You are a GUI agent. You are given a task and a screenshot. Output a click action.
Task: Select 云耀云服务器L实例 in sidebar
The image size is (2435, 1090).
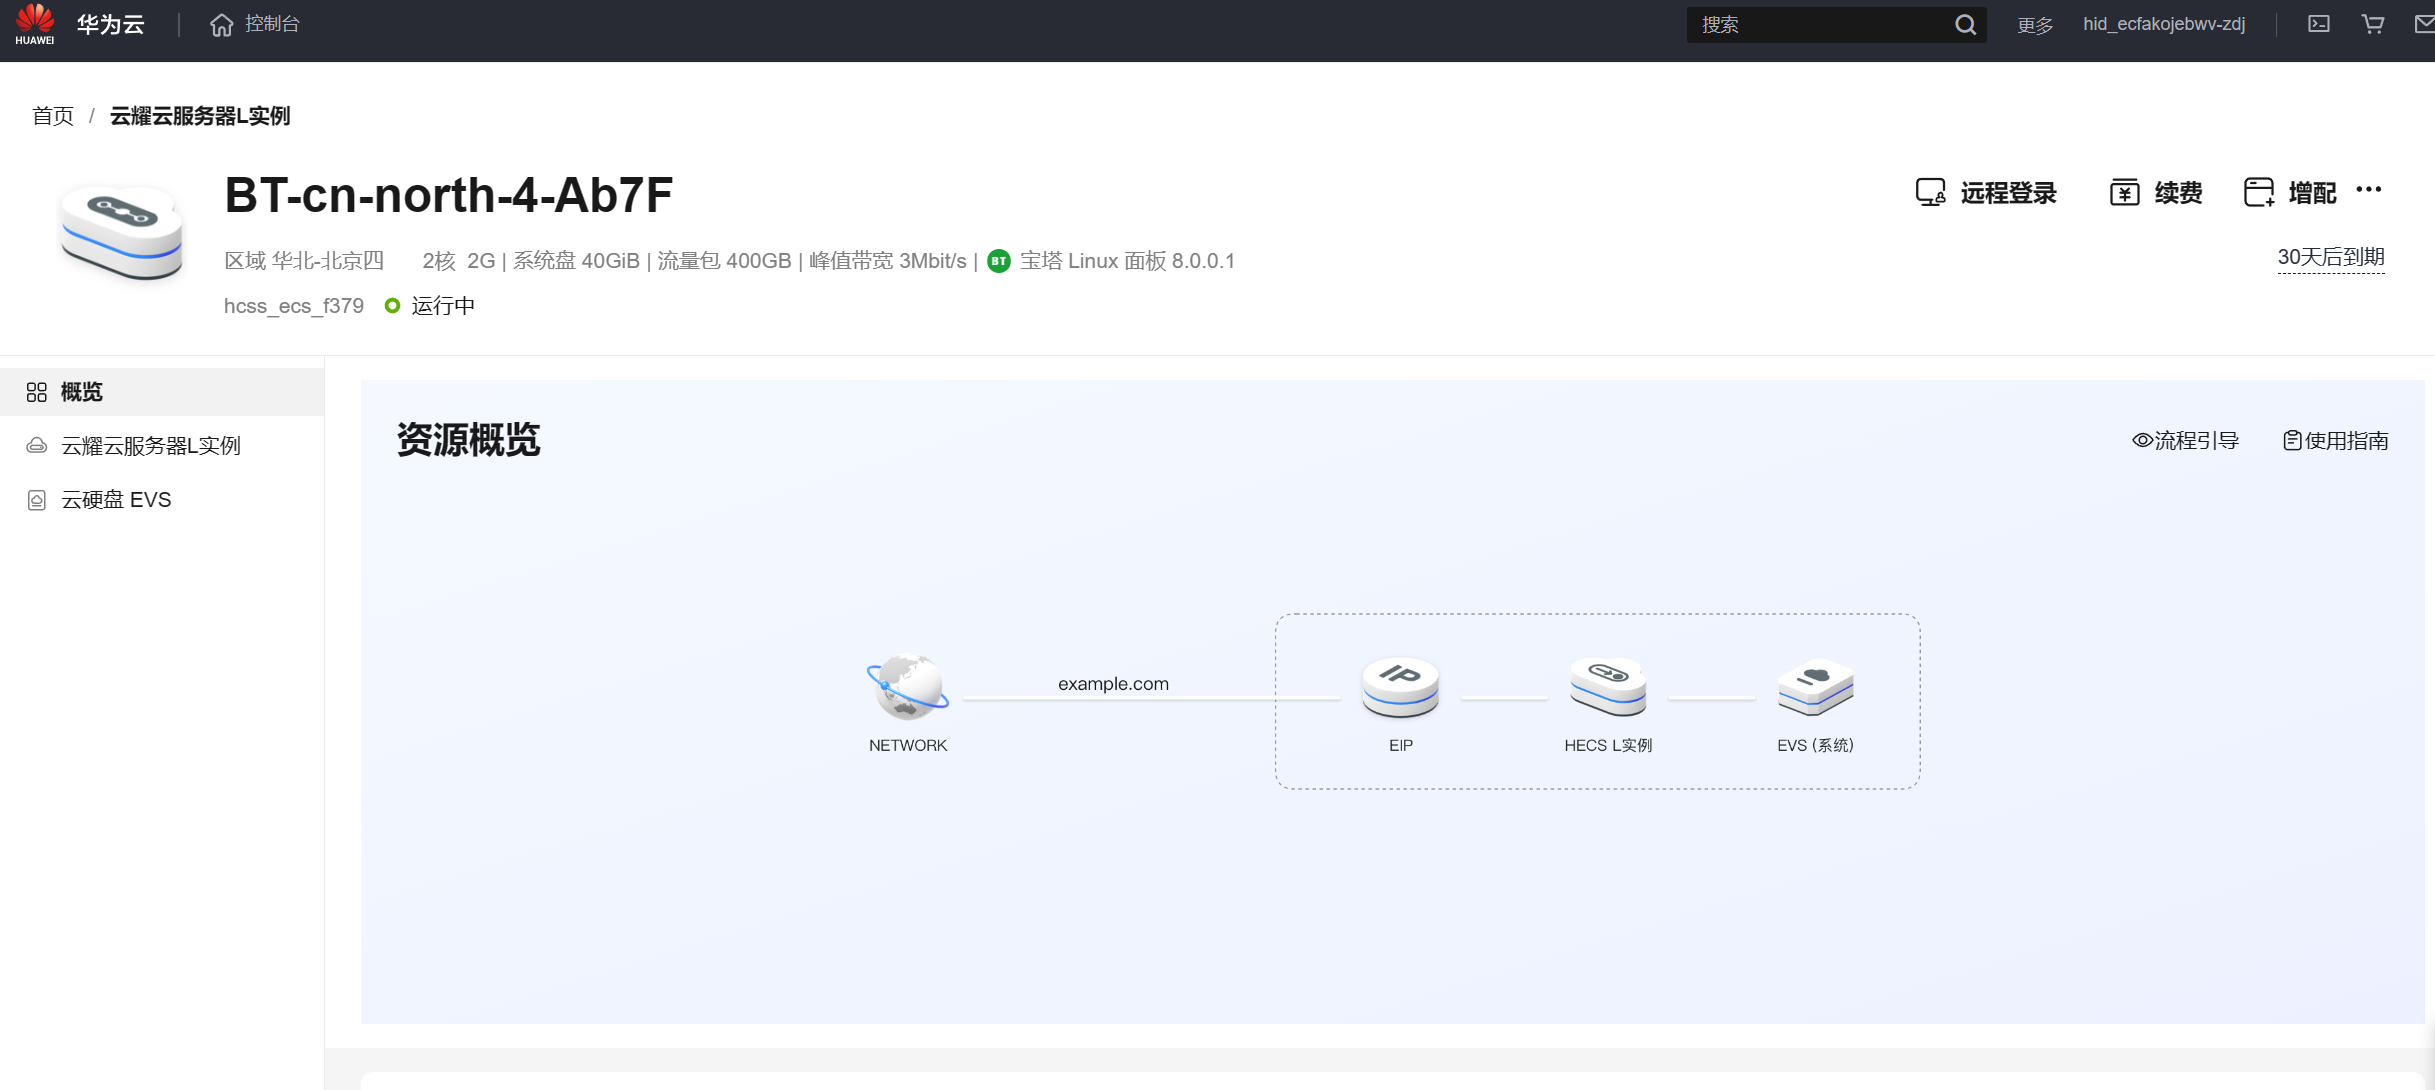click(151, 446)
